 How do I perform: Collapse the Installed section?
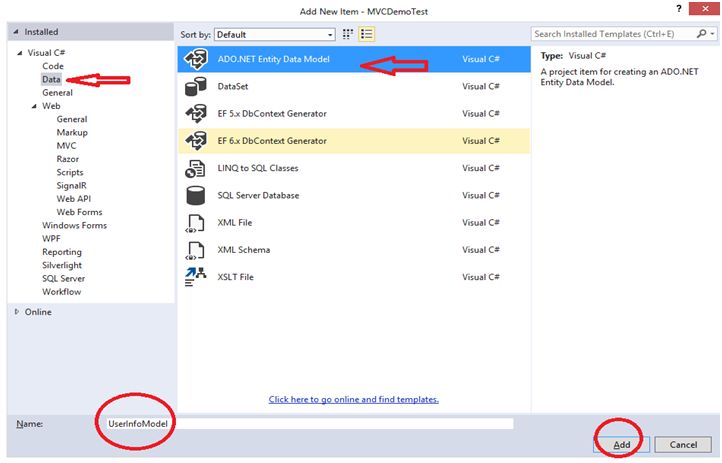16,32
